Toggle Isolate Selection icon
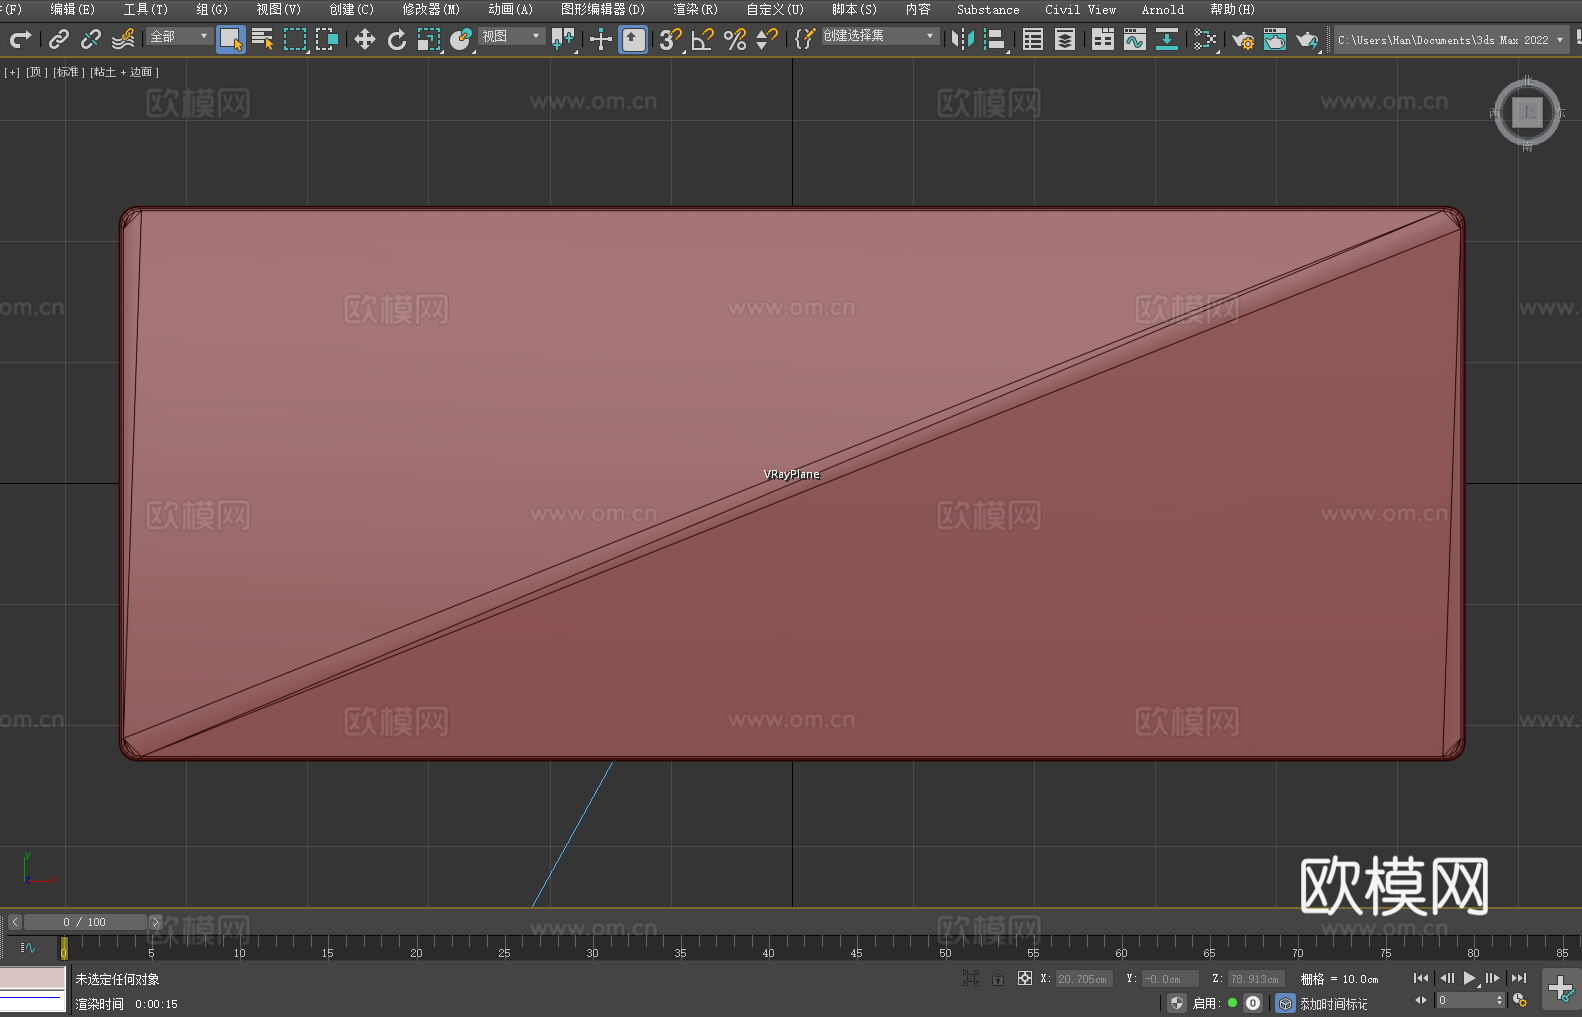The image size is (1582, 1017). (971, 978)
